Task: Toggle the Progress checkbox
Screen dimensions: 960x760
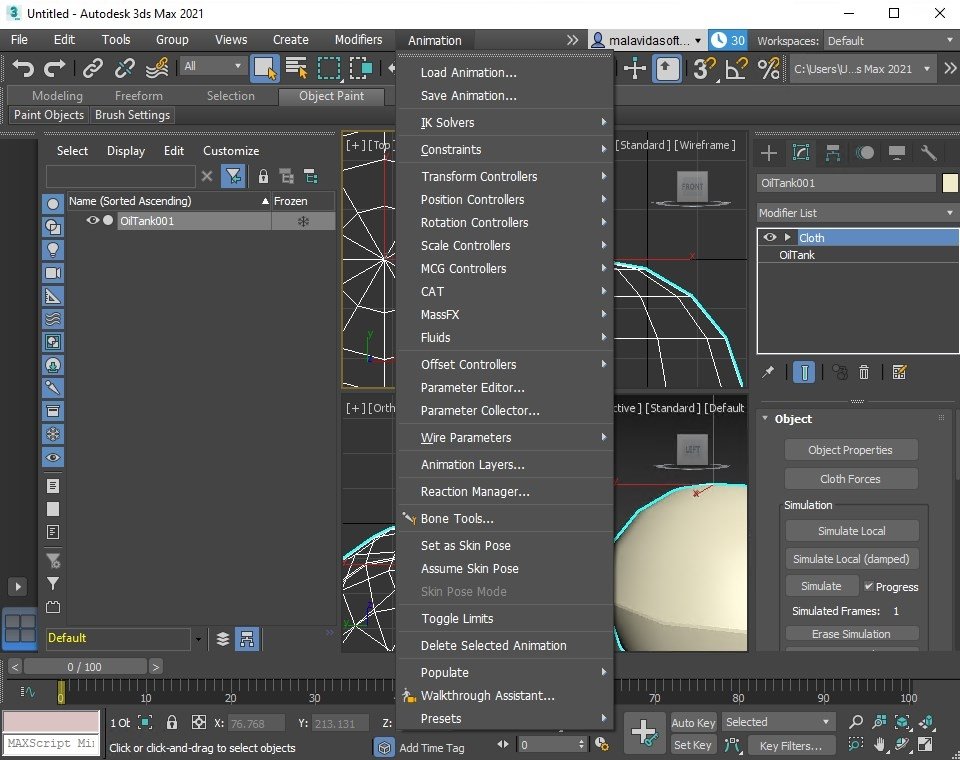Action: click(x=868, y=587)
